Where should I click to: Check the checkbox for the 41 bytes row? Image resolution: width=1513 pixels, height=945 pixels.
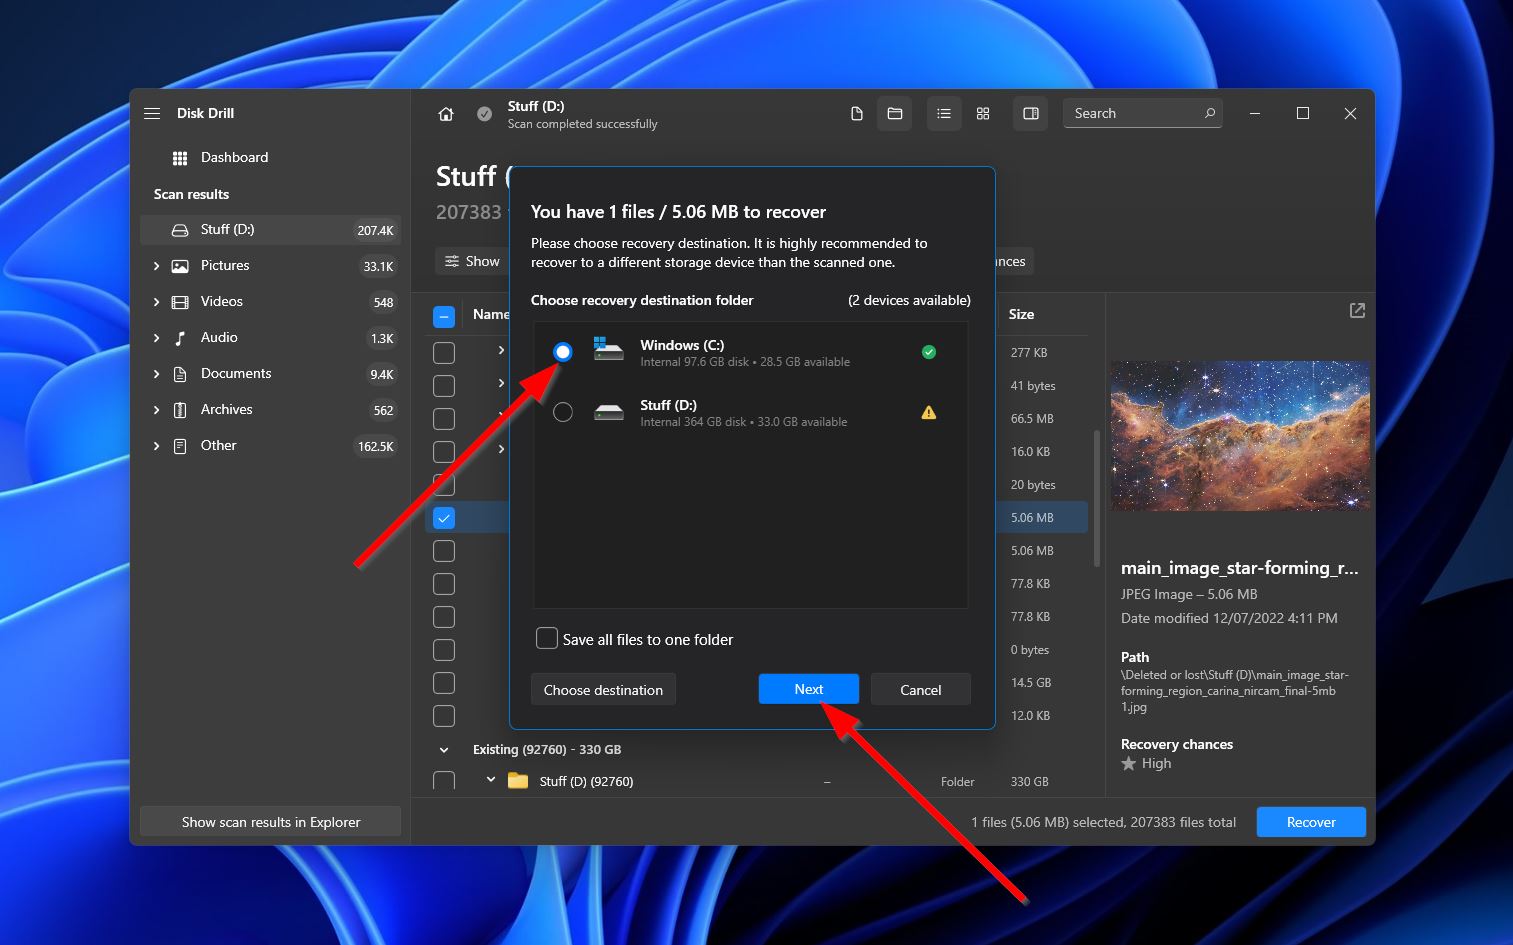[444, 386]
